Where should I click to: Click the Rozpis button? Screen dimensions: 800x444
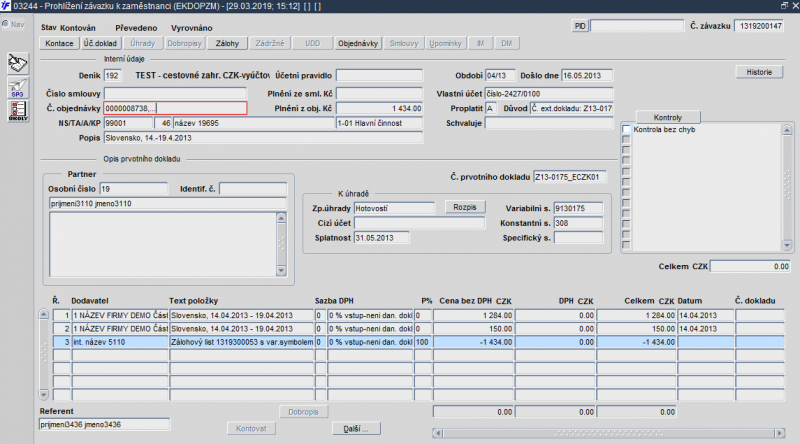click(x=464, y=207)
